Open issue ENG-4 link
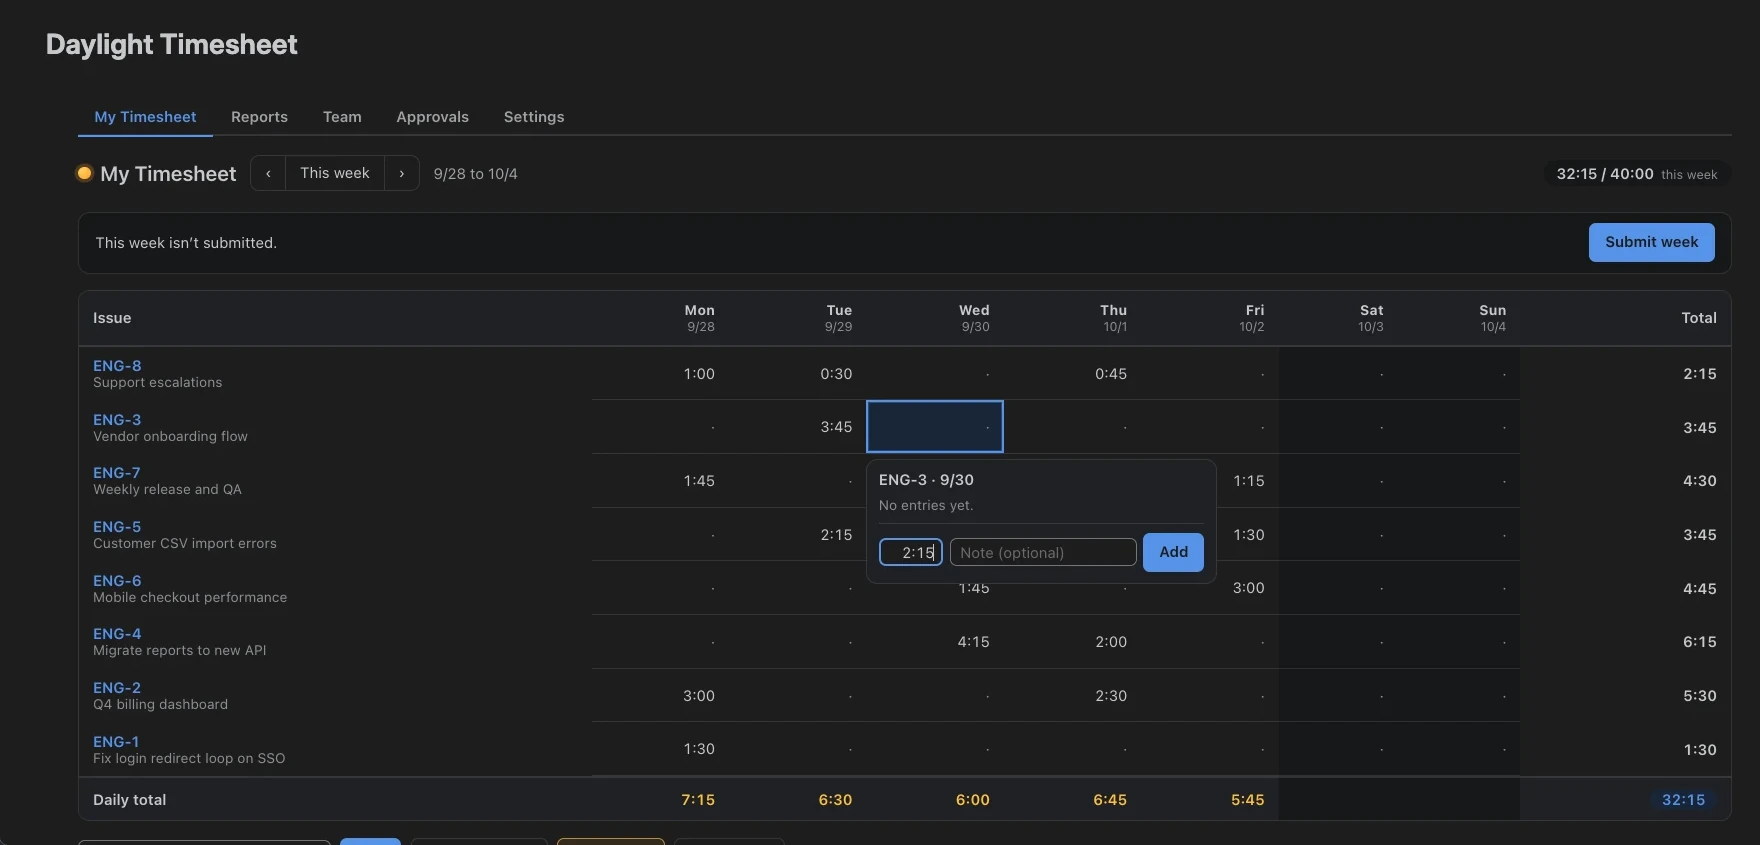Screen dimensions: 1760x845 point(117,634)
